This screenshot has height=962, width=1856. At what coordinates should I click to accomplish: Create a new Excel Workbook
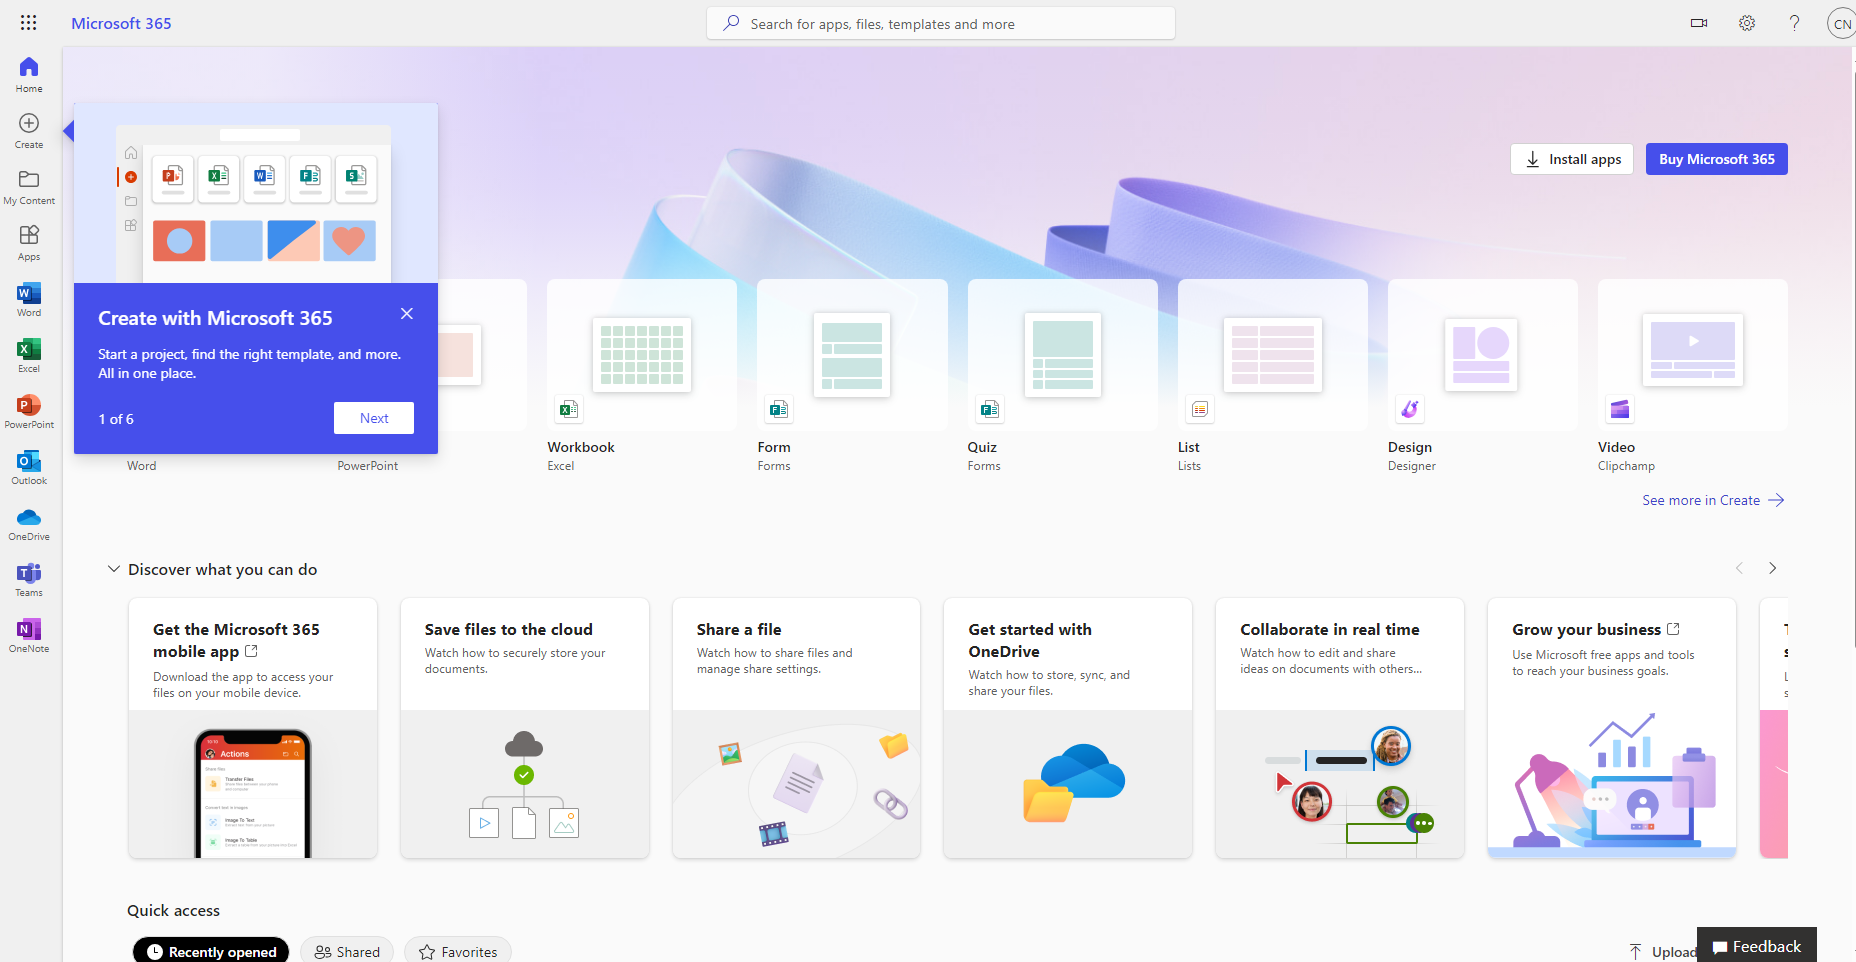[642, 376]
